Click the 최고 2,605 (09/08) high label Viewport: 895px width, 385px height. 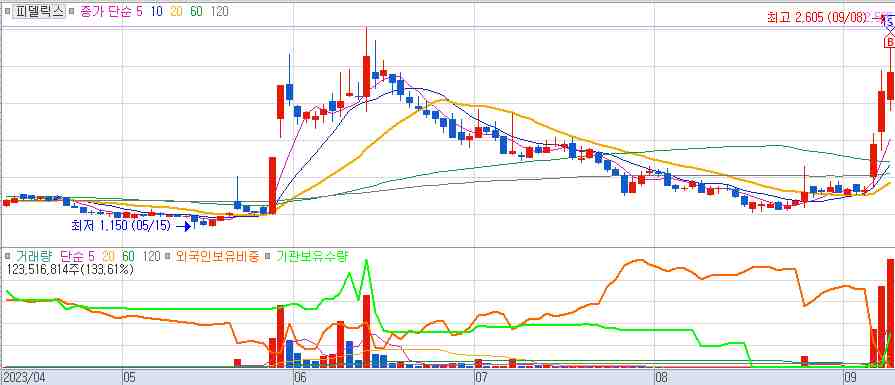(817, 18)
